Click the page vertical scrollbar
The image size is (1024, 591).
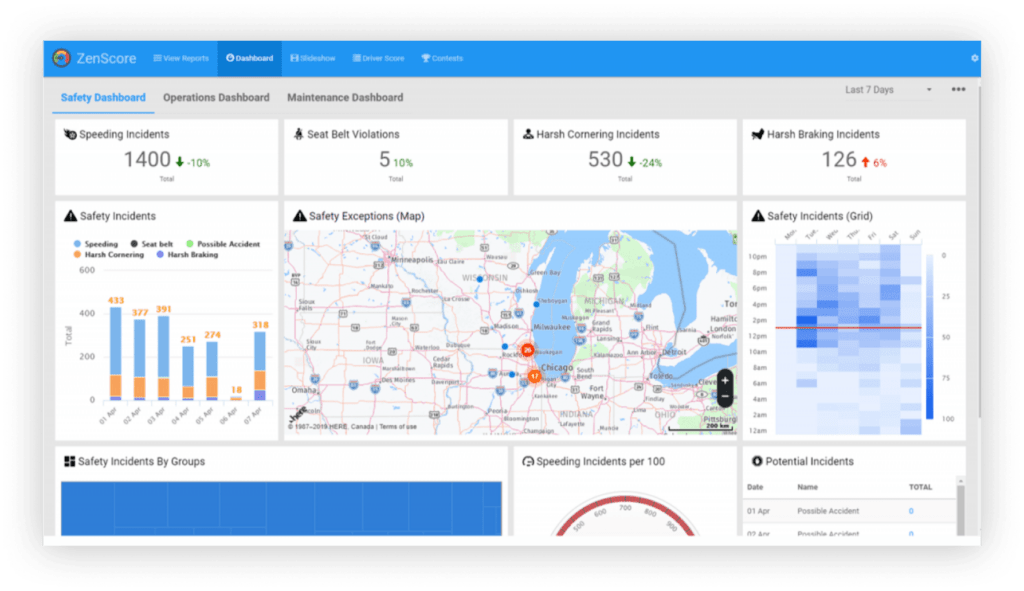click(979, 251)
